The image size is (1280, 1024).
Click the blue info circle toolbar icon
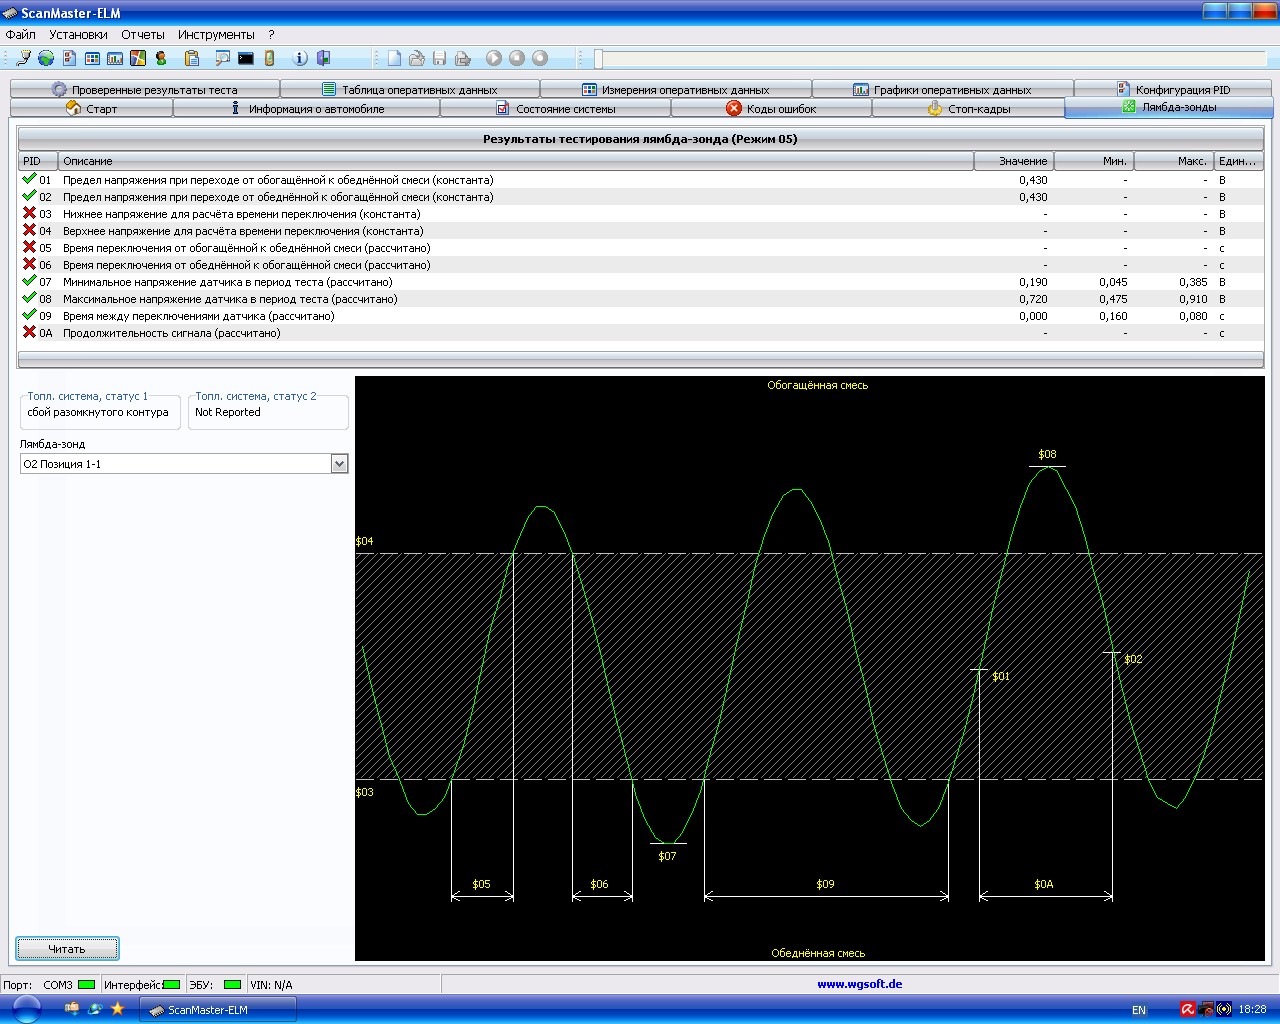[x=300, y=59]
